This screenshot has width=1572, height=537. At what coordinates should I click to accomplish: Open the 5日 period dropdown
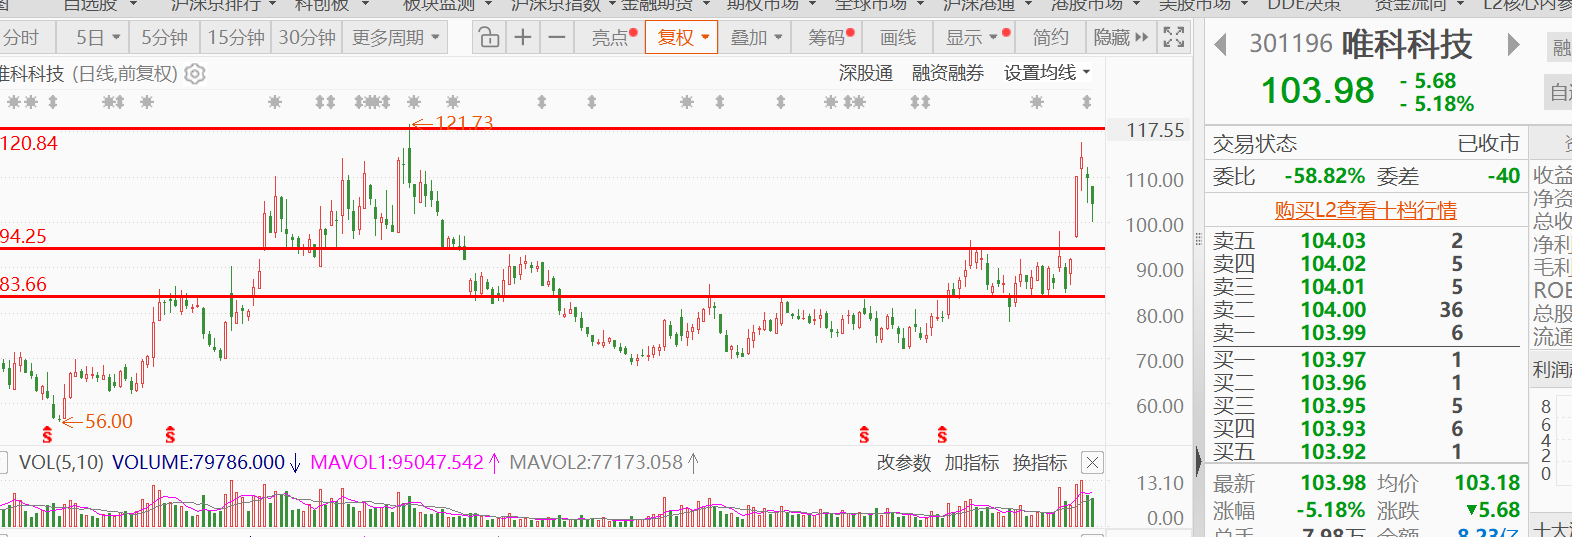coord(98,38)
